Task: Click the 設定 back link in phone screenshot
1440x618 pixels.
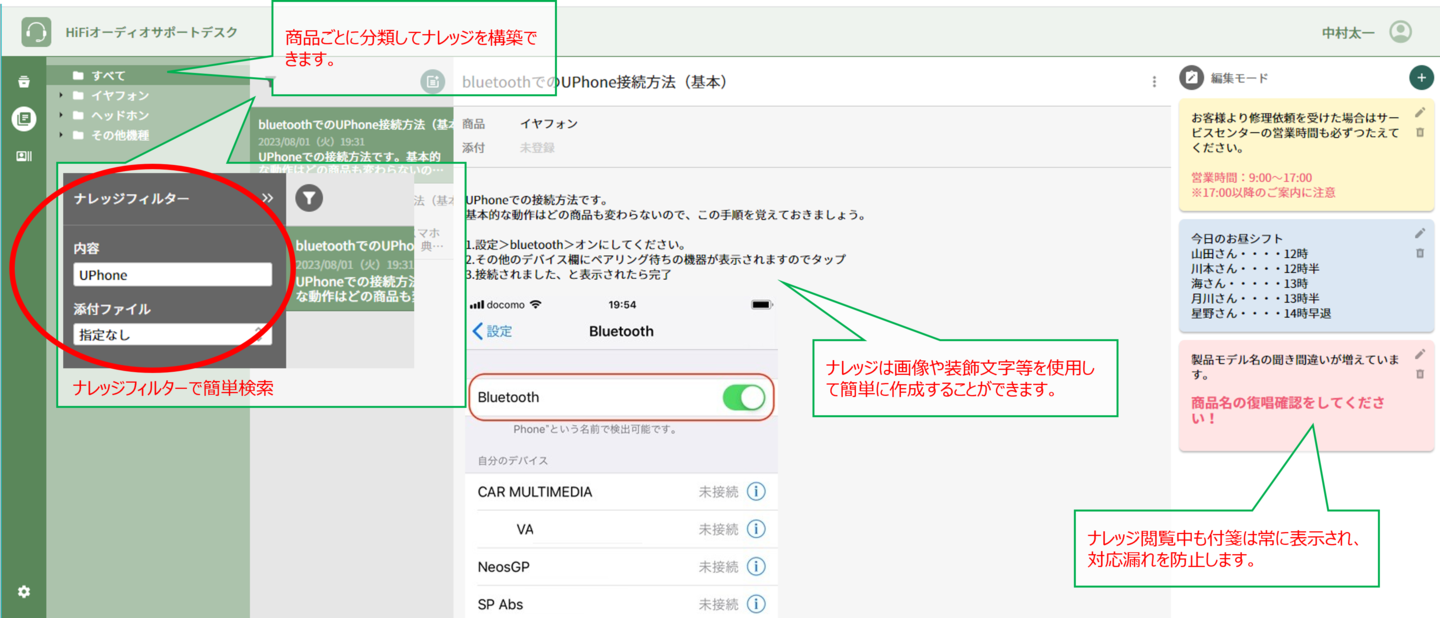Action: click(492, 331)
